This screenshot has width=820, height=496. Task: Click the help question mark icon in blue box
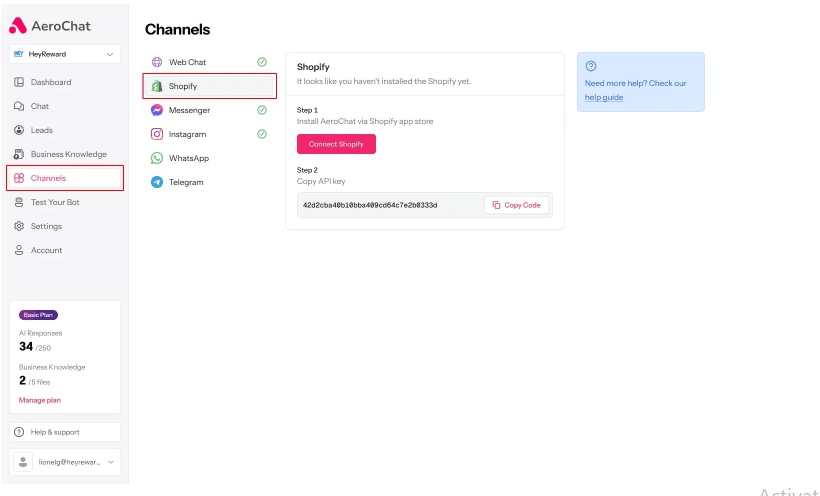coord(591,66)
